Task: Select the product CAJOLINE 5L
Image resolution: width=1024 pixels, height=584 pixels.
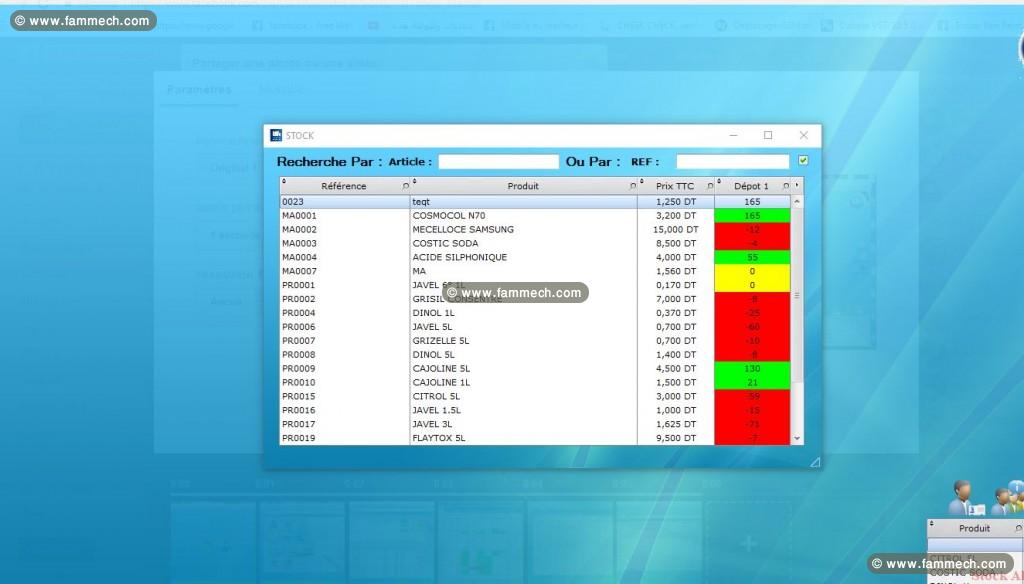Action: point(441,368)
